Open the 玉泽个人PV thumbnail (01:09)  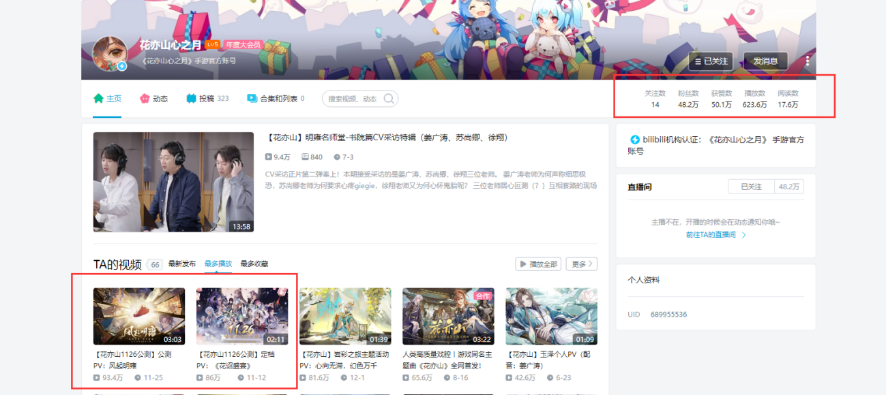click(551, 316)
